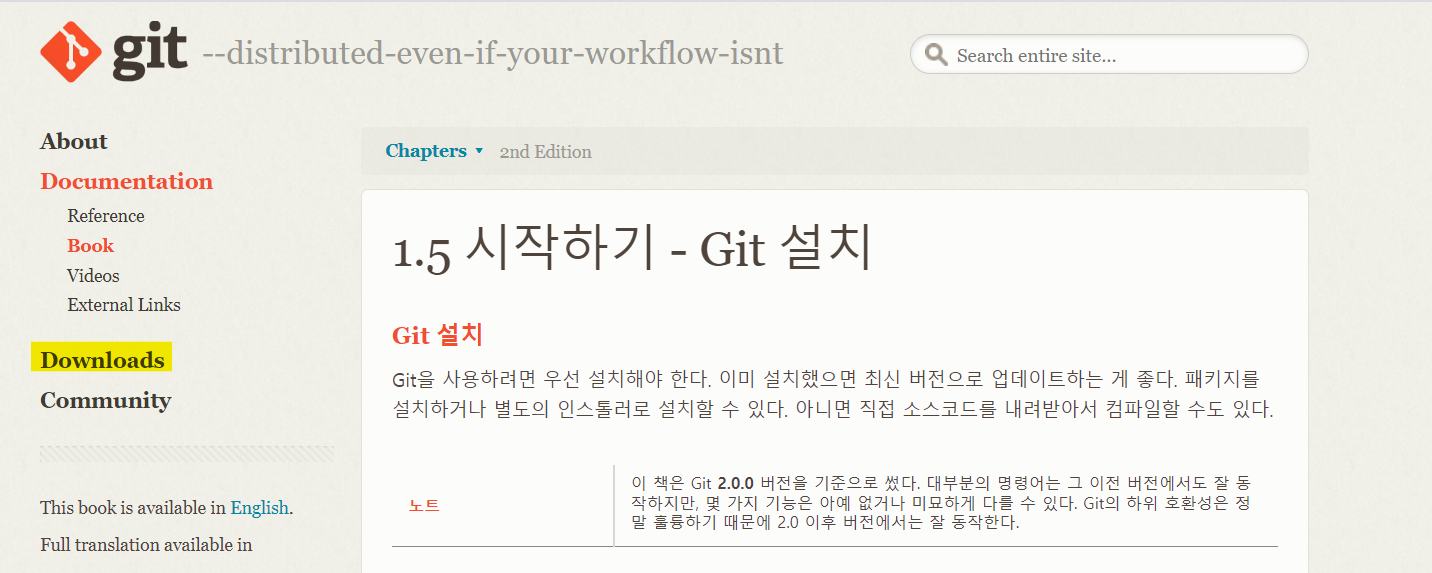This screenshot has height=573, width=1432.
Task: Open External Links in sidebar
Action: coord(124,305)
